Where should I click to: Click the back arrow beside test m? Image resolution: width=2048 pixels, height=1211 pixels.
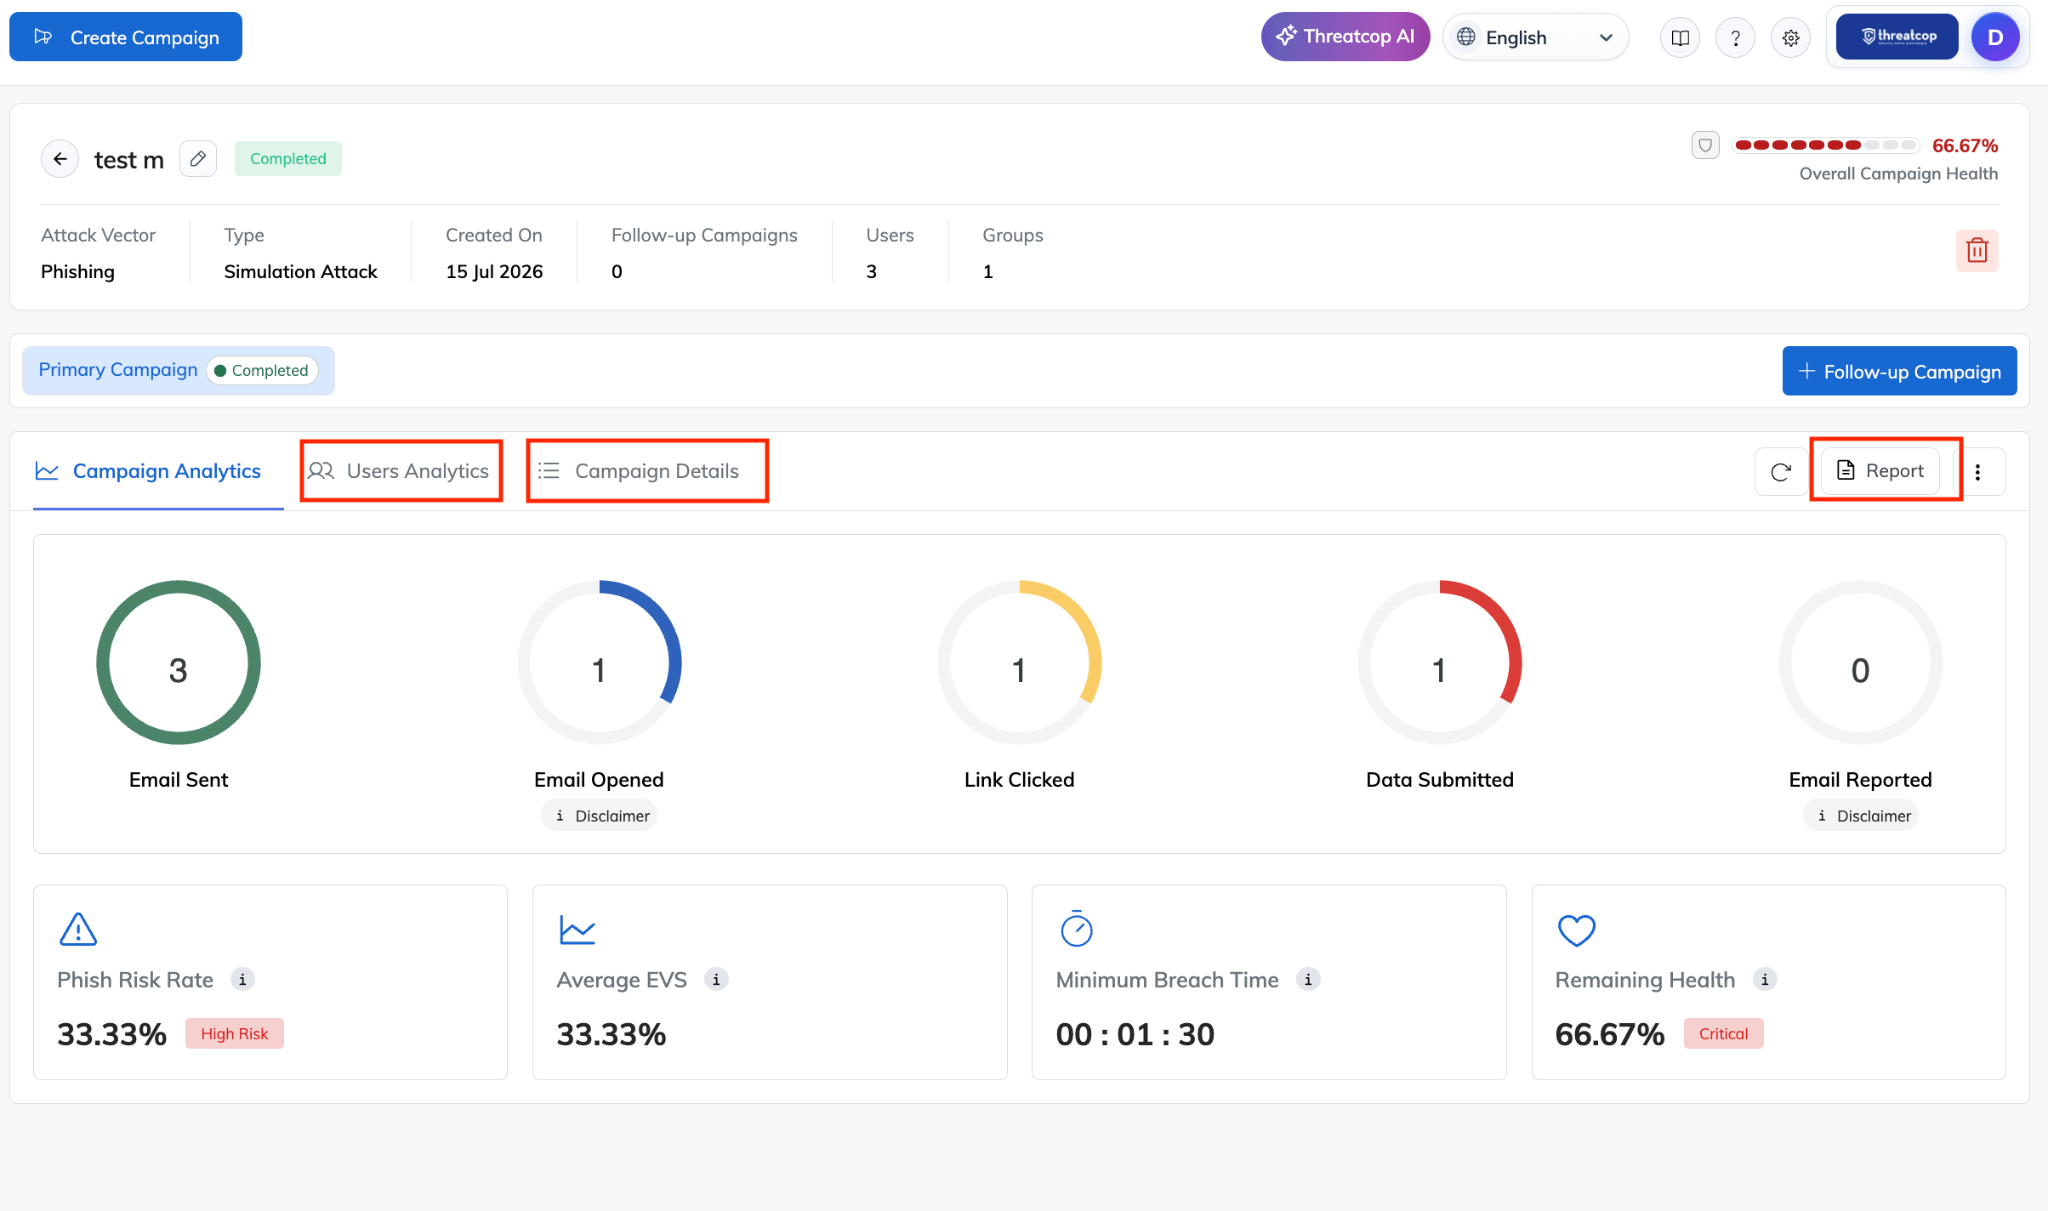point(60,159)
